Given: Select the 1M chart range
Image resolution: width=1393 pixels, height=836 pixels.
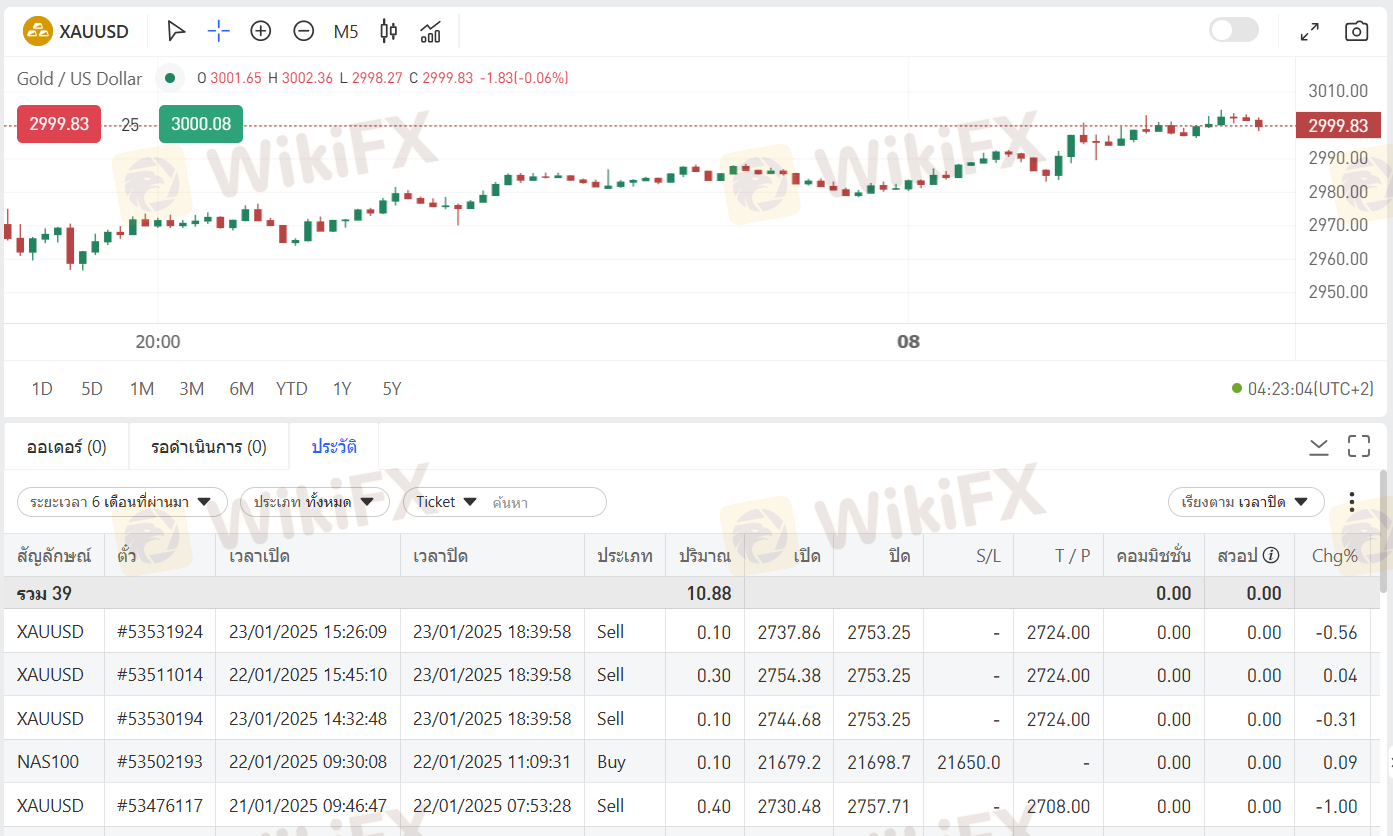Looking at the screenshot, I should pyautogui.click(x=142, y=389).
